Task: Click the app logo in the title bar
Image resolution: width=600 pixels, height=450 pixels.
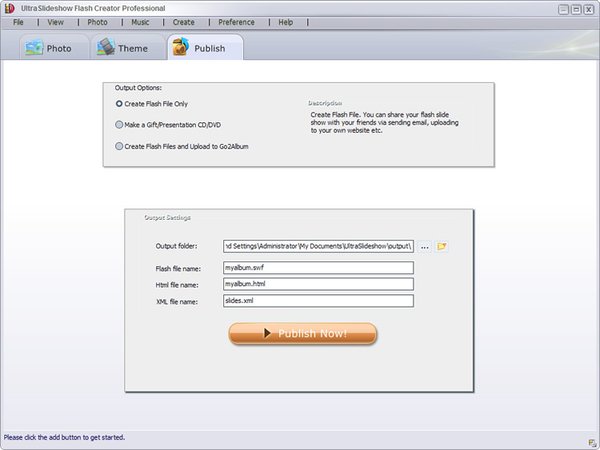Action: [x=10, y=8]
